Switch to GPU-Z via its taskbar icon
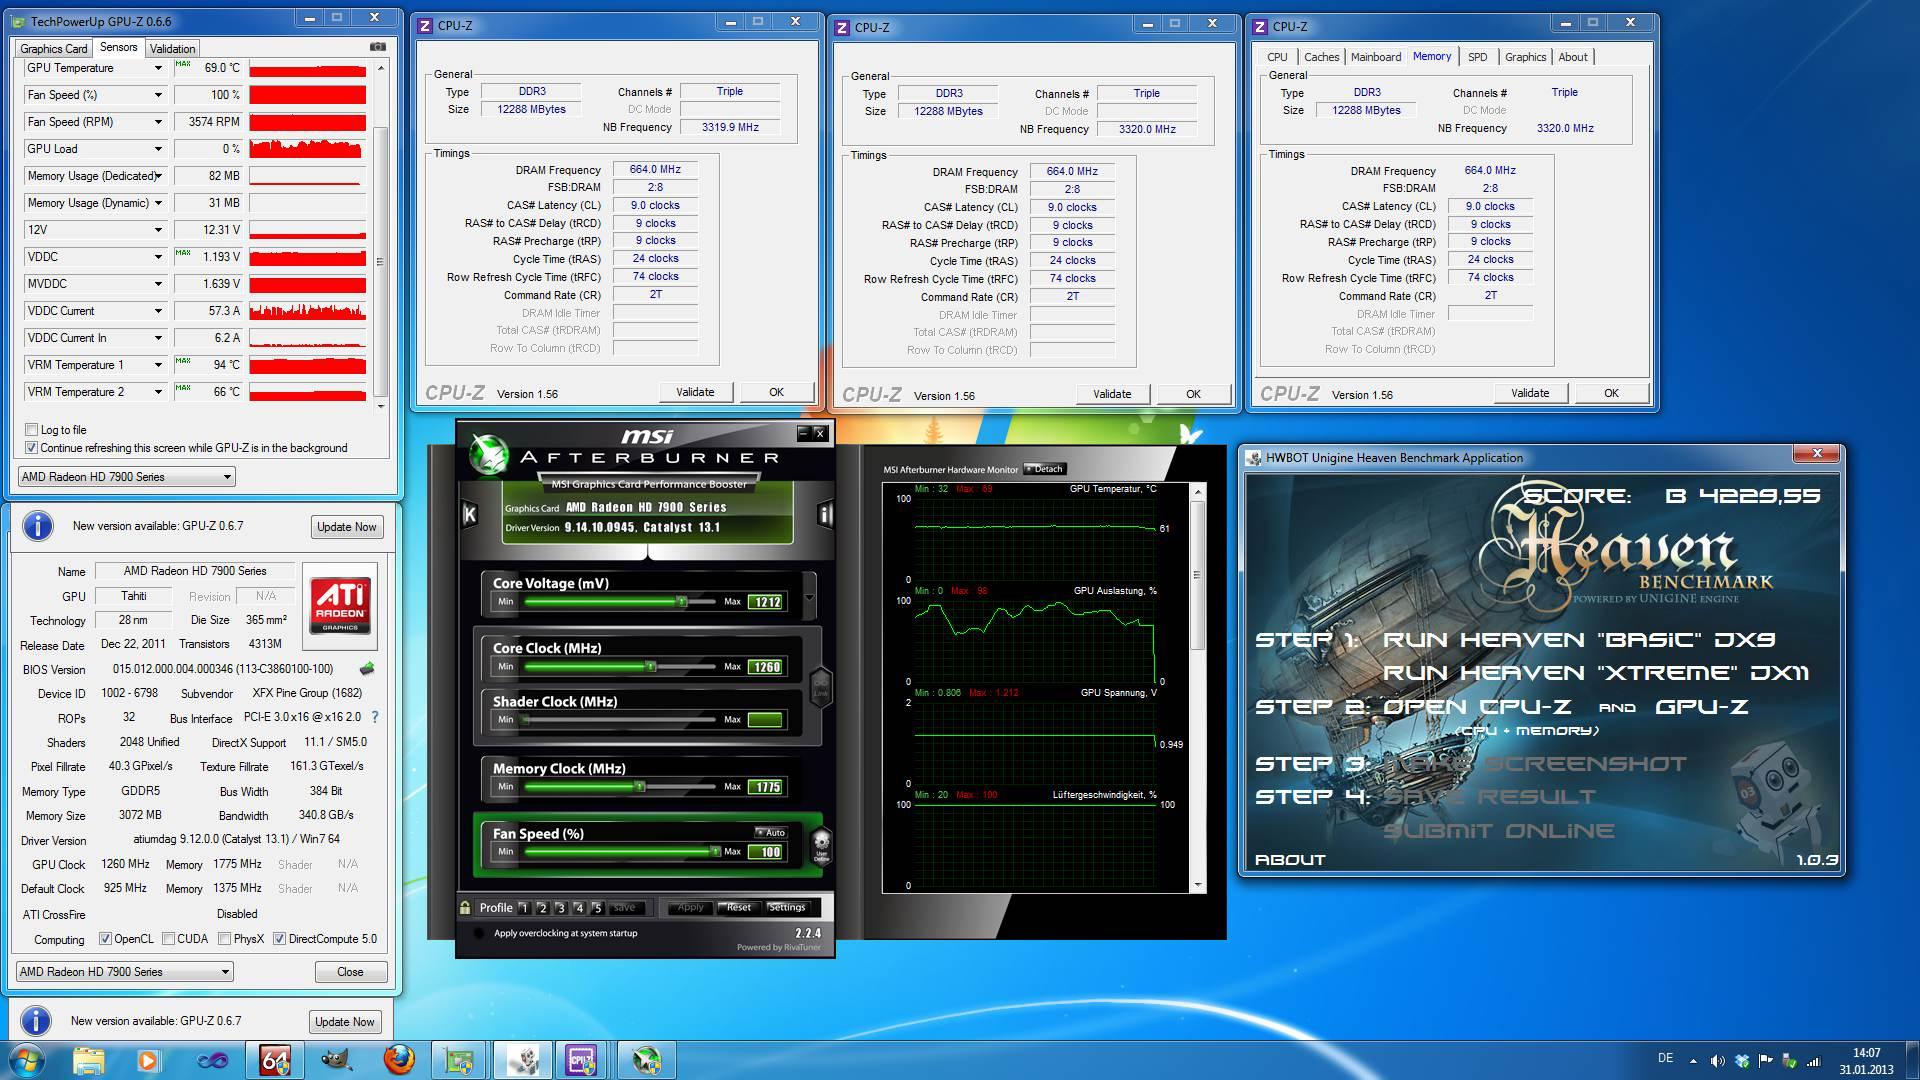The height and width of the screenshot is (1080, 1920). click(459, 1060)
